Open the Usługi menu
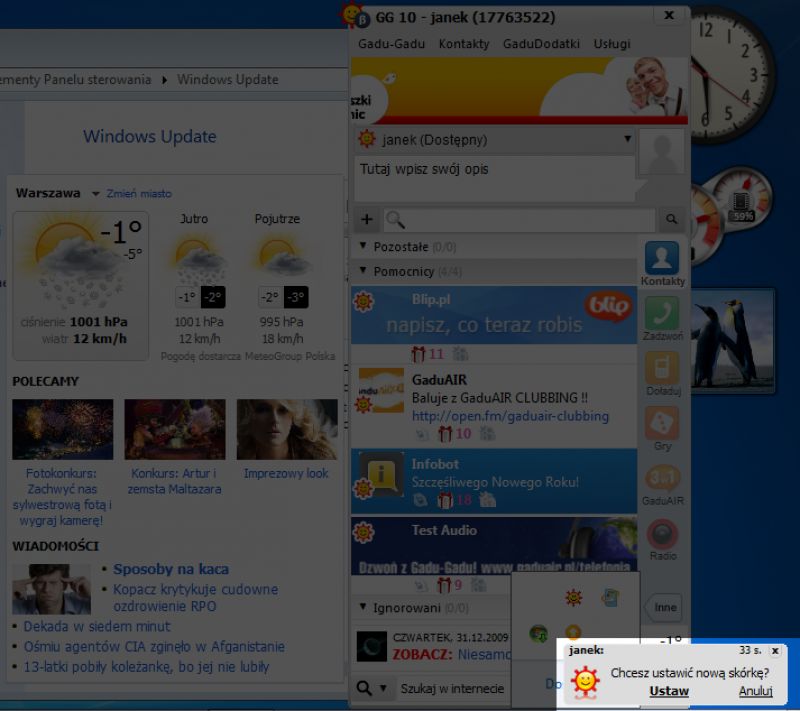Viewport: 800px width, 711px height. coord(612,44)
